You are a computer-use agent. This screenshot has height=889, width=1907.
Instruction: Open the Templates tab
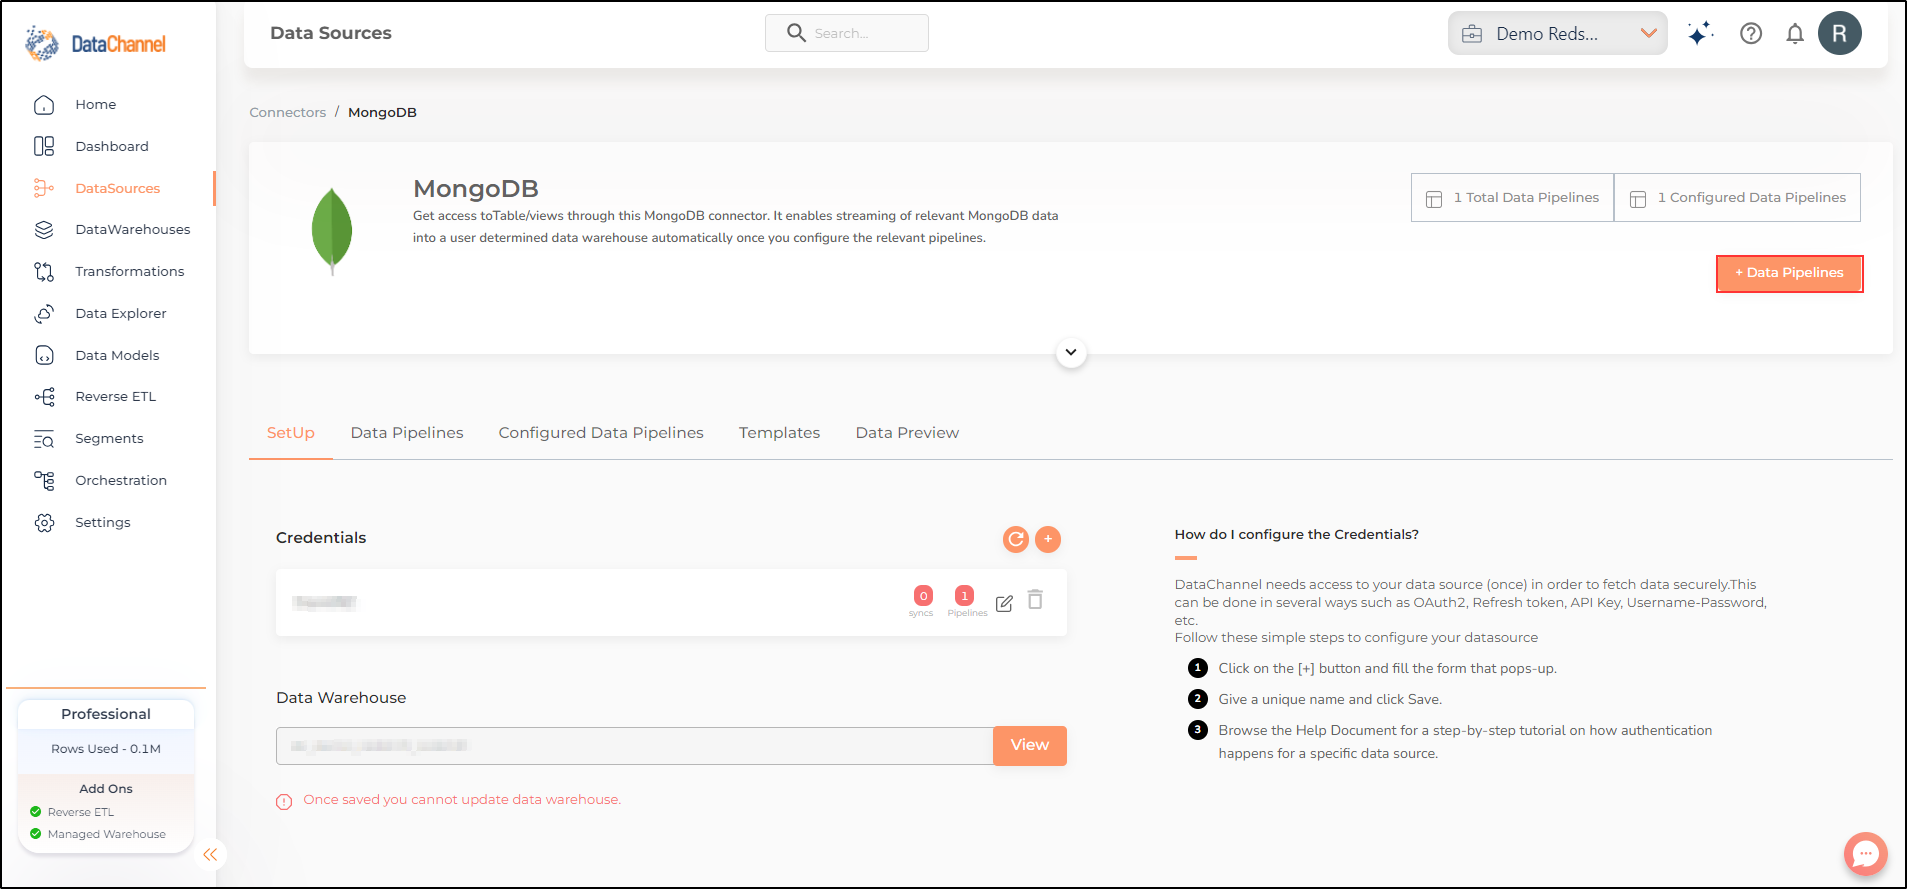[779, 433]
